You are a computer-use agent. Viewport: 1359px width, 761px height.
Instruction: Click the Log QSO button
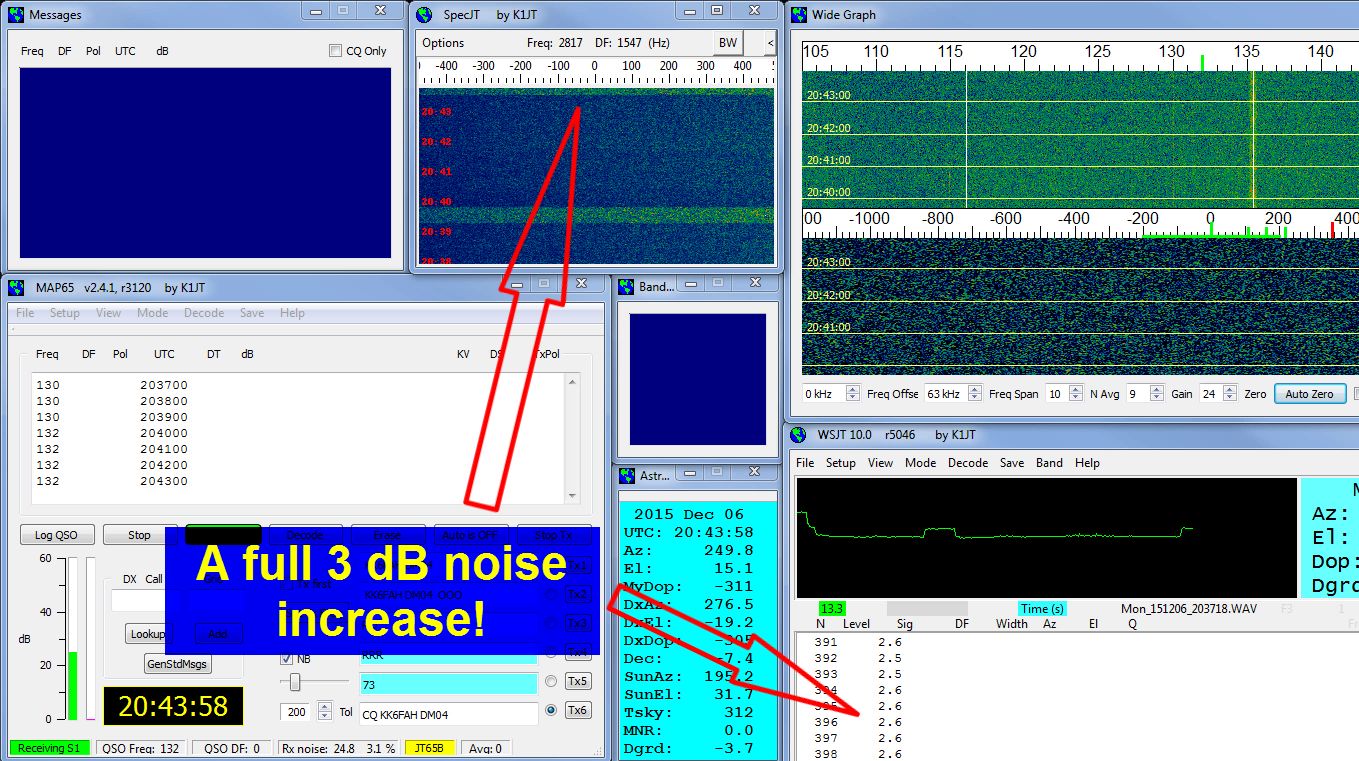coord(56,535)
